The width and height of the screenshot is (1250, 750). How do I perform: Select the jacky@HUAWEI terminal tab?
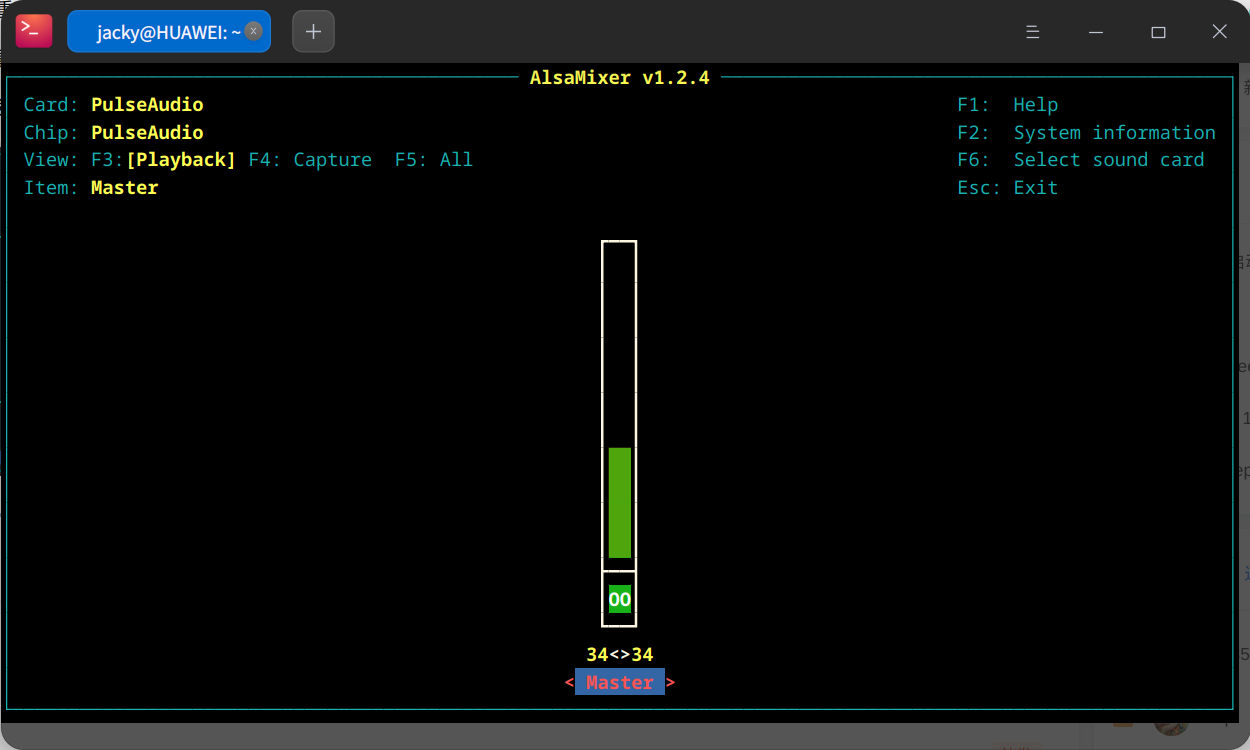[x=160, y=32]
